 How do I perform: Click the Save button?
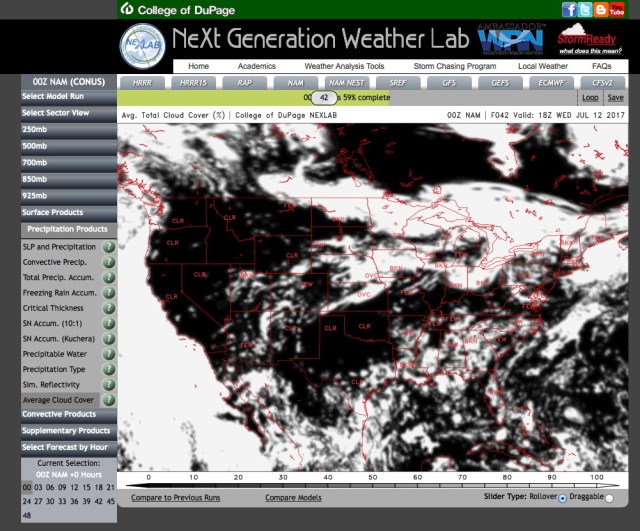pos(616,98)
